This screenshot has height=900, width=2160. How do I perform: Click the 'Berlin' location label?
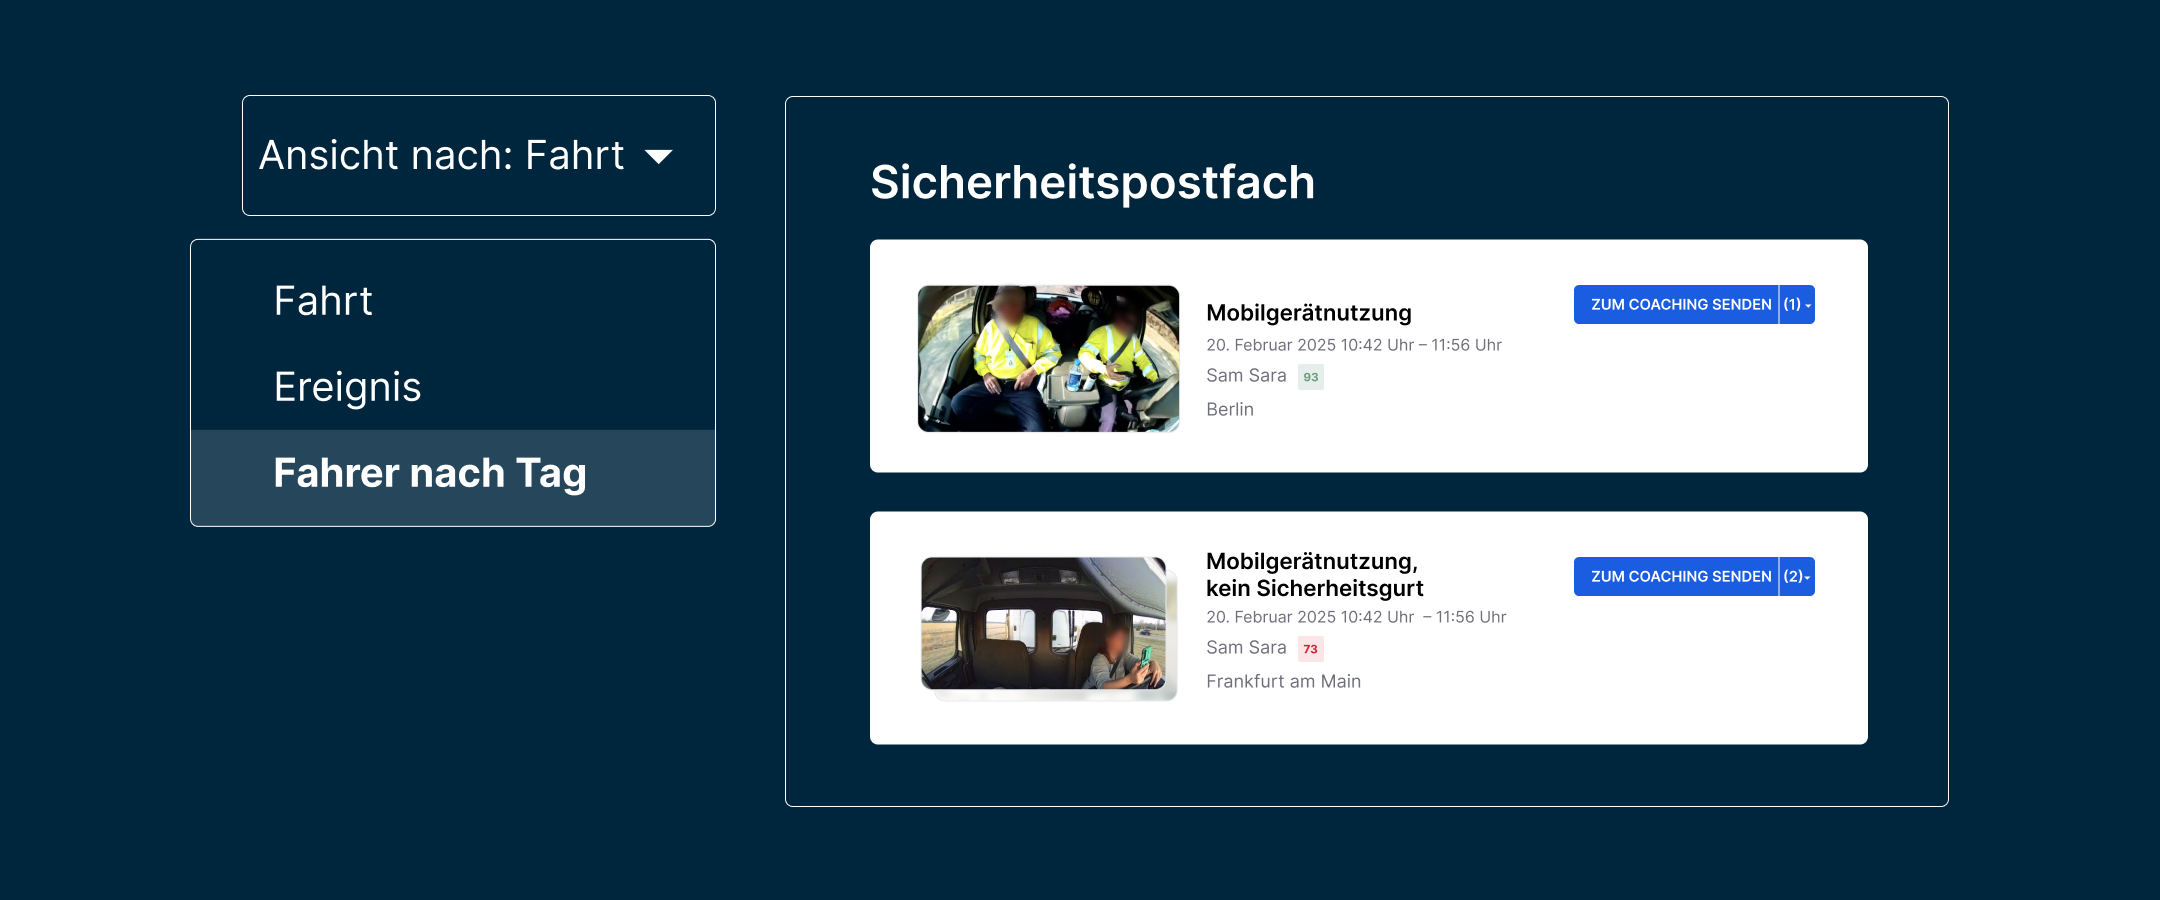(x=1230, y=410)
